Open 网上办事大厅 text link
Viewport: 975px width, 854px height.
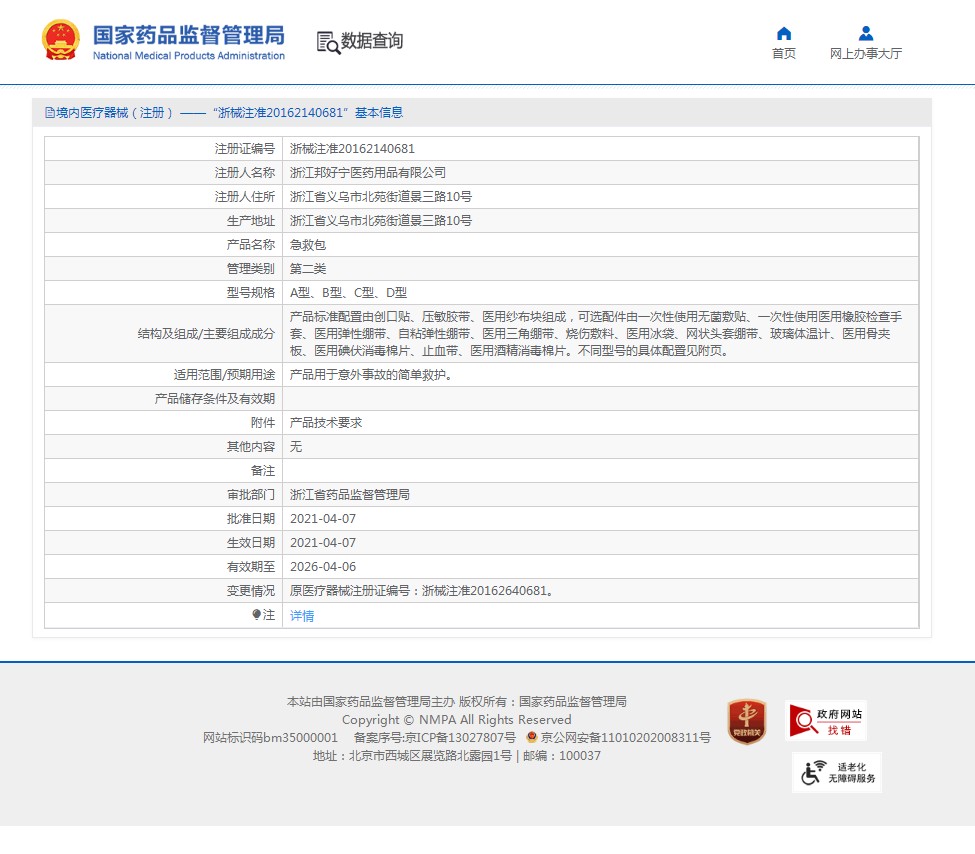866,53
